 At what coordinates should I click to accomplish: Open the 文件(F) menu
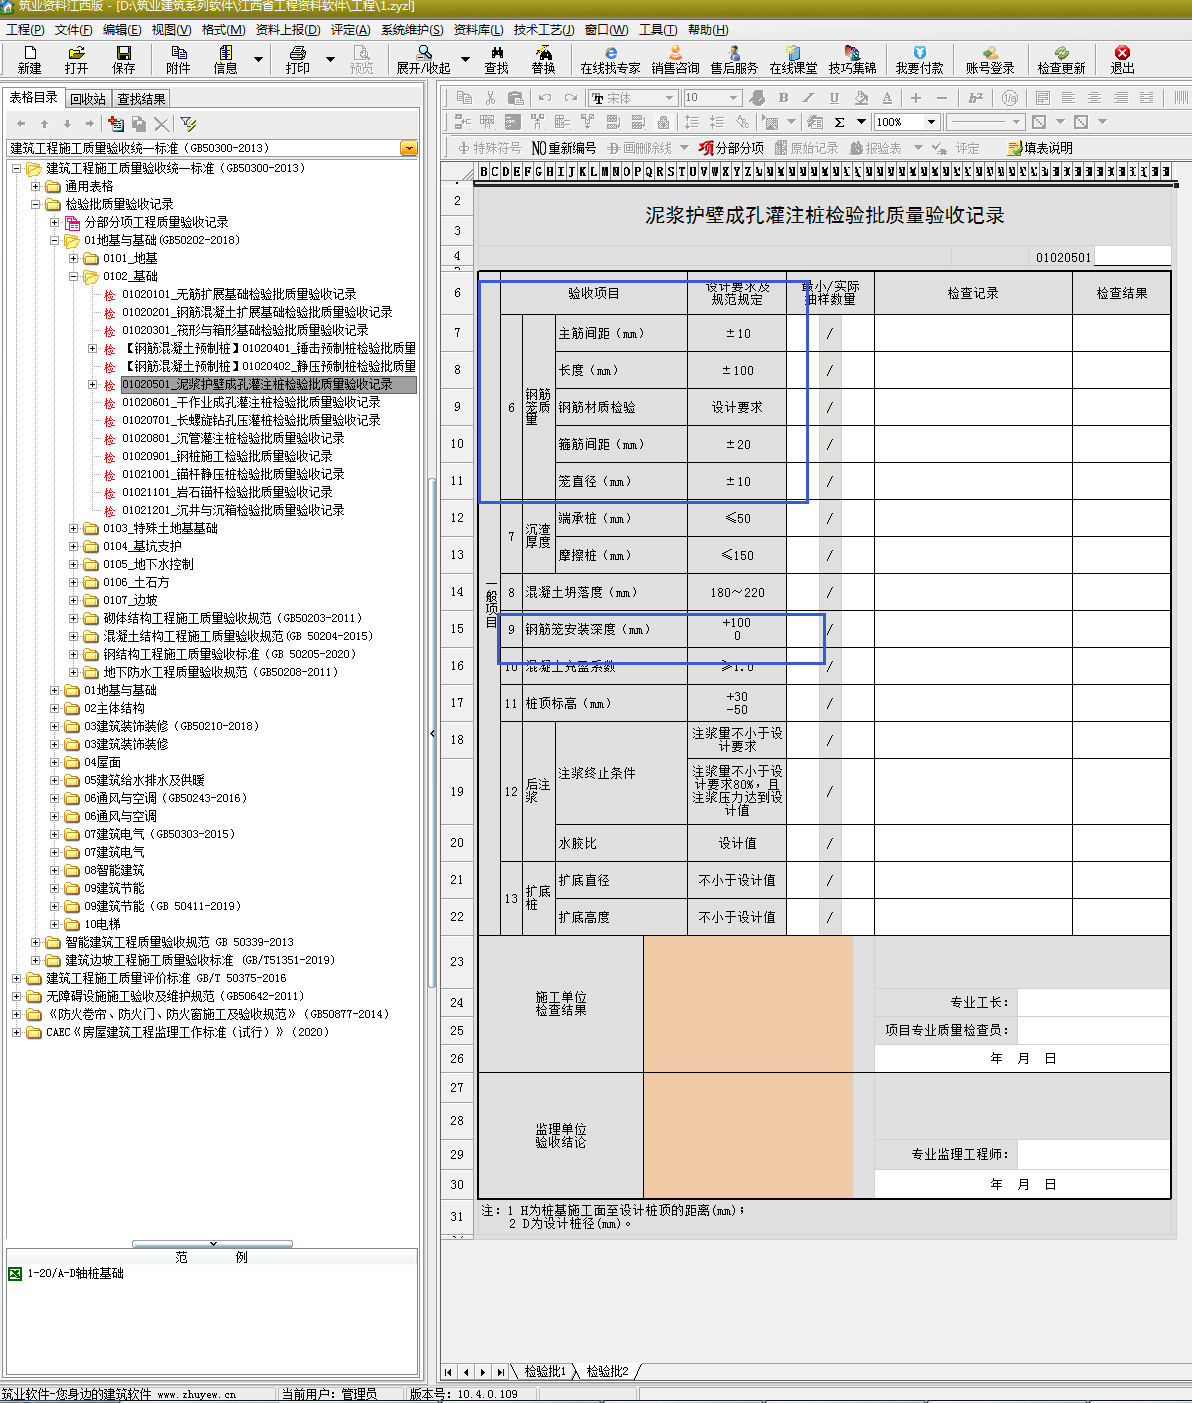click(74, 30)
